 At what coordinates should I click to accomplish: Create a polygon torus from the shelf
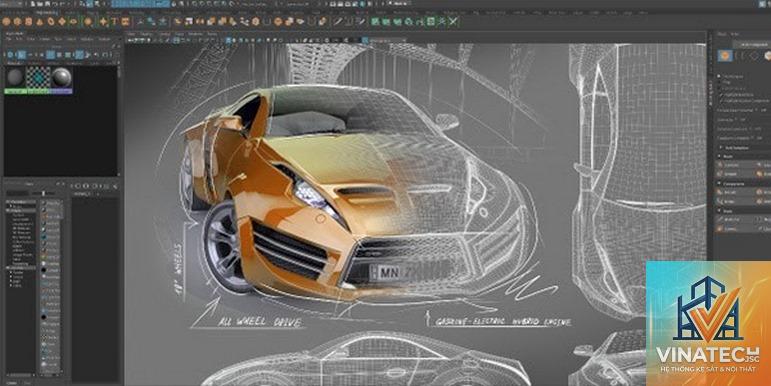click(x=51, y=21)
